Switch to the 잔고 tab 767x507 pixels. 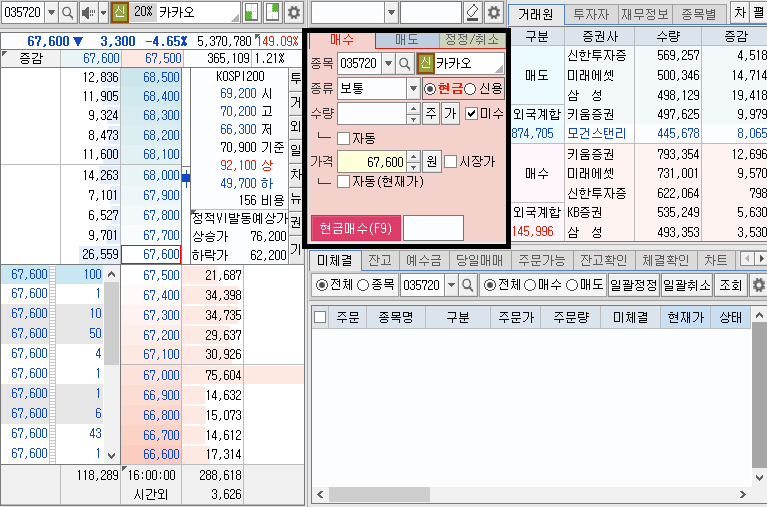pos(380,260)
